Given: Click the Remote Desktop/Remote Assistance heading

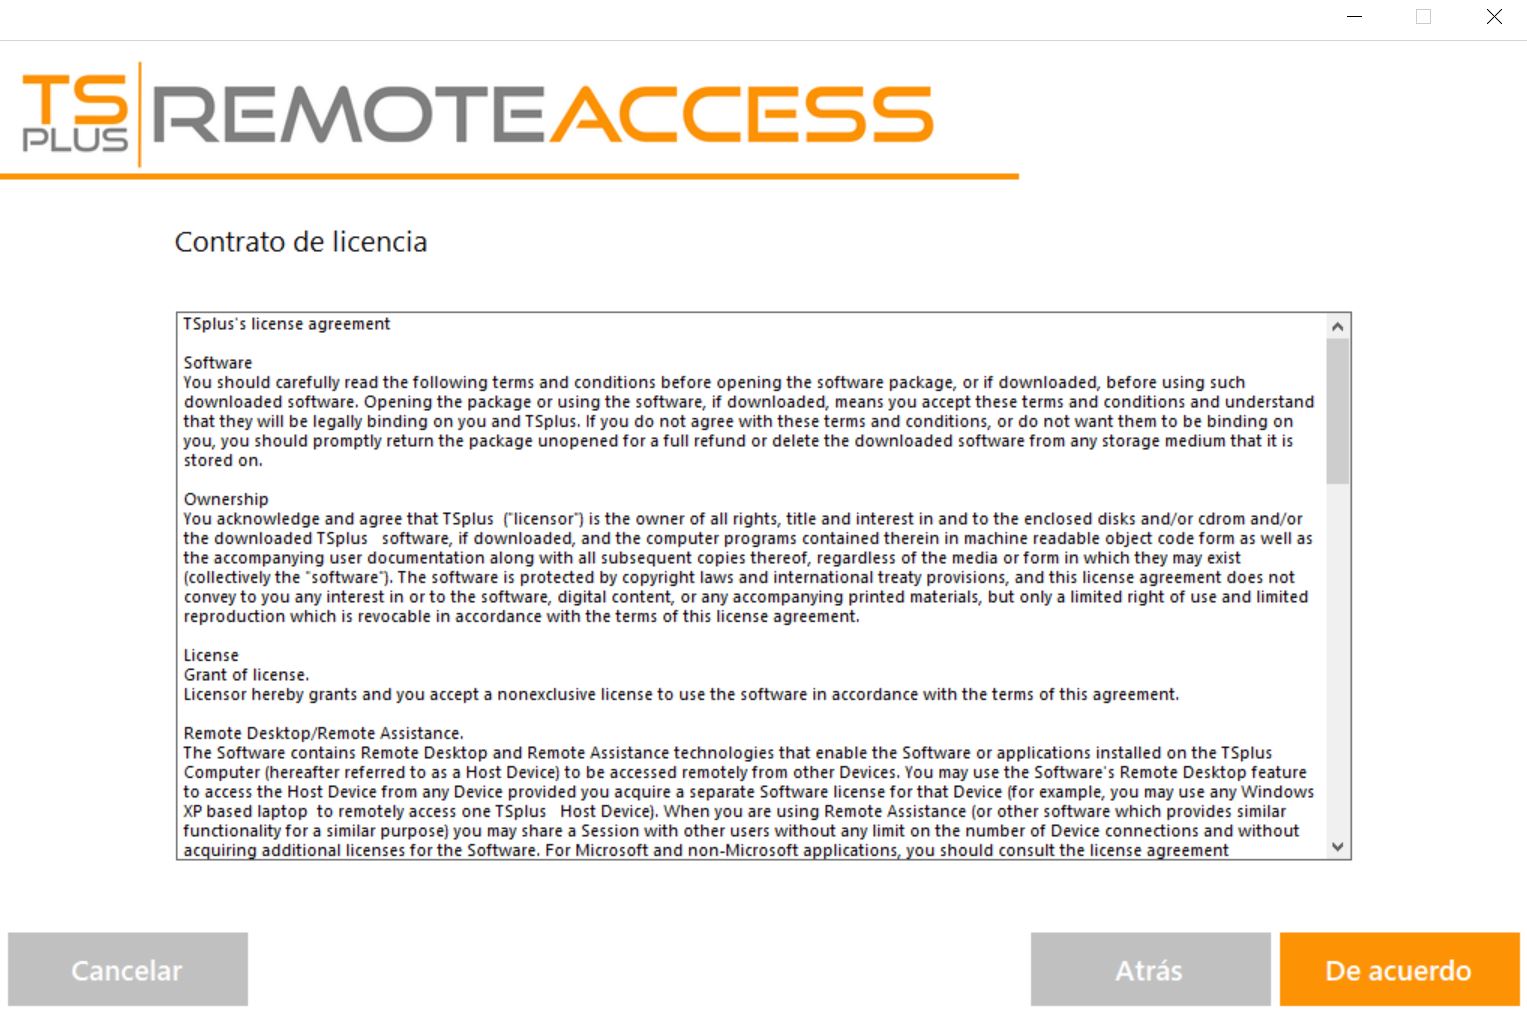Looking at the screenshot, I should coord(323,733).
